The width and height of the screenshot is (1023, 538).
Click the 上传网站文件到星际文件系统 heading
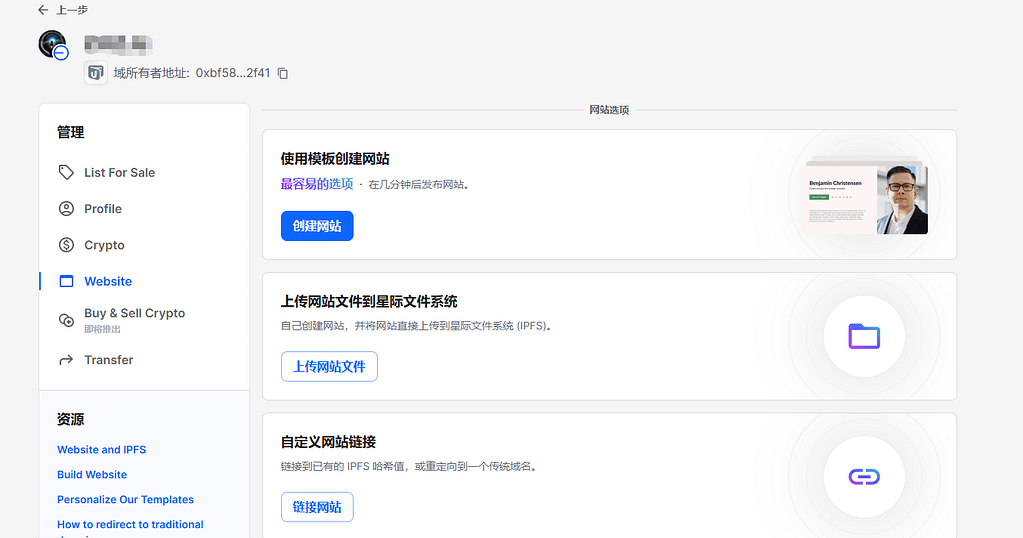coord(369,301)
